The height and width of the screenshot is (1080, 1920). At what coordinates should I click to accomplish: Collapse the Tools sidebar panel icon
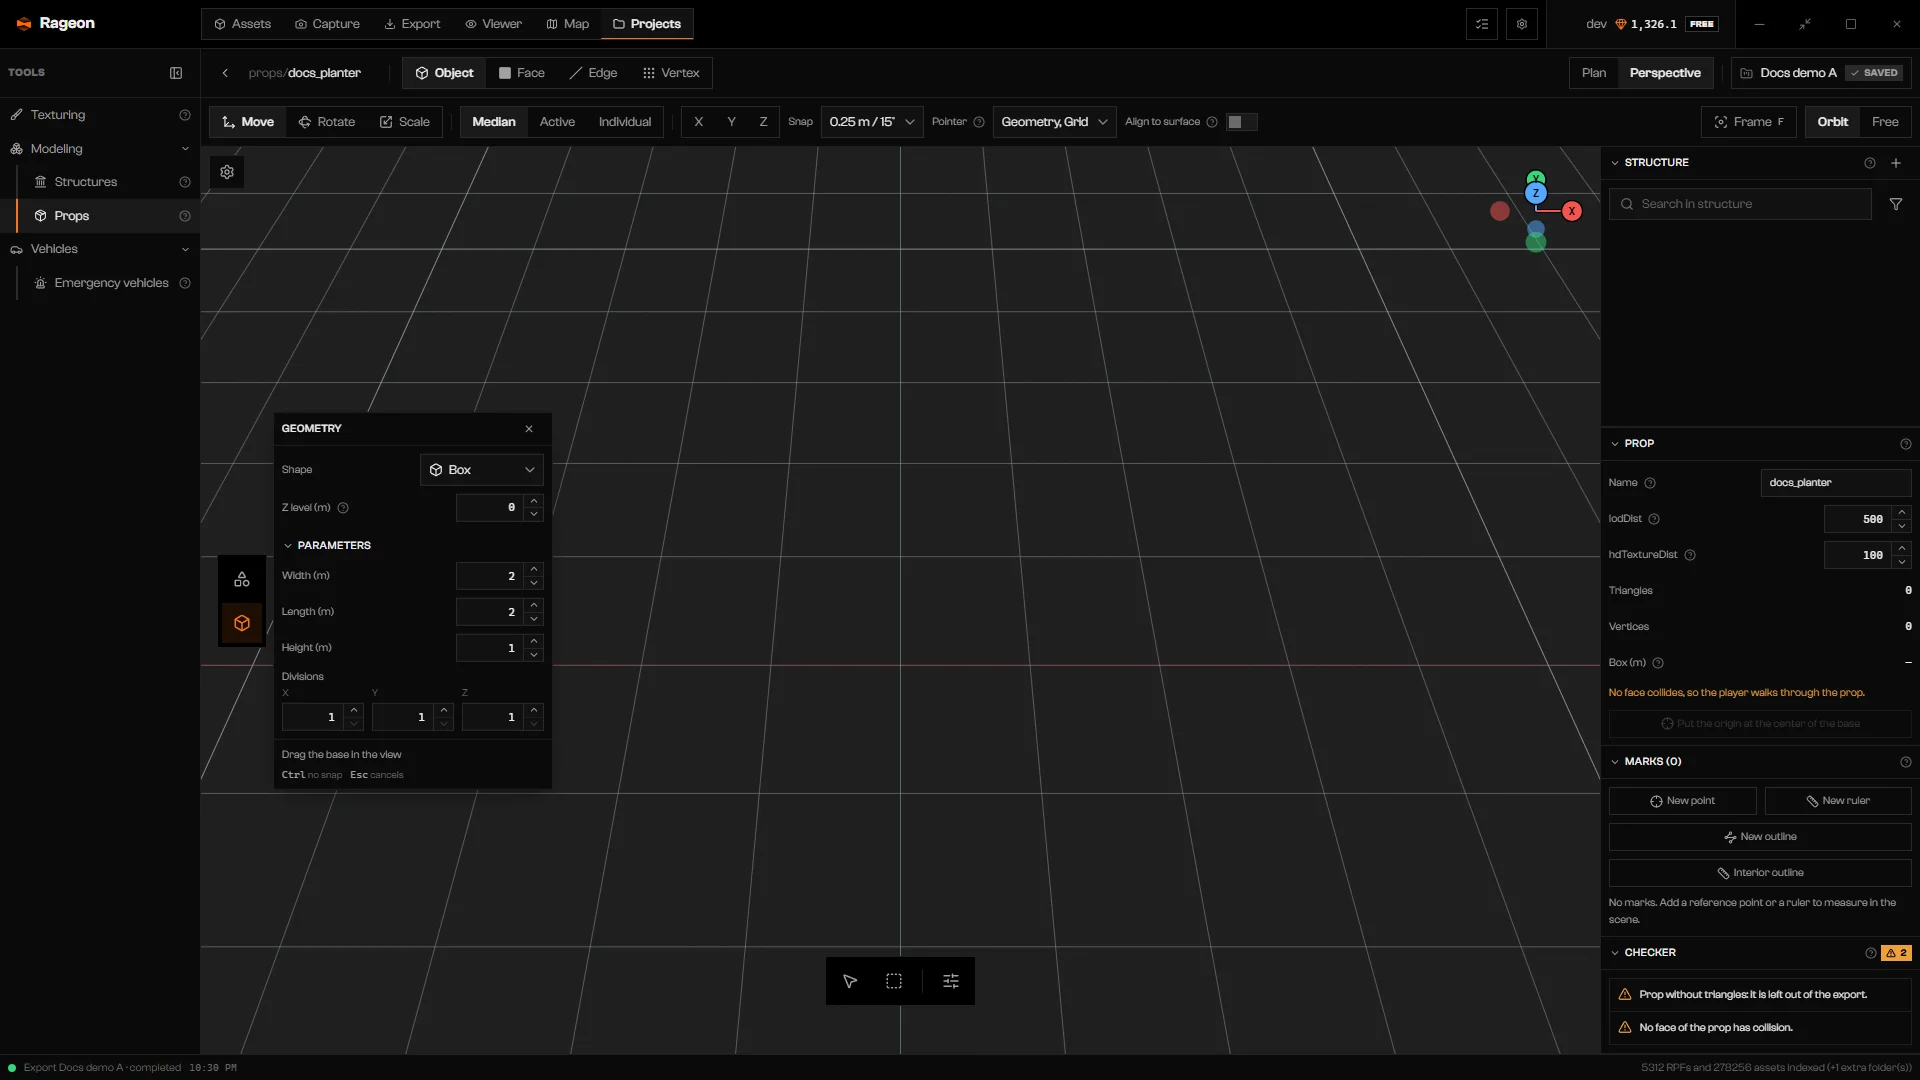pos(176,73)
